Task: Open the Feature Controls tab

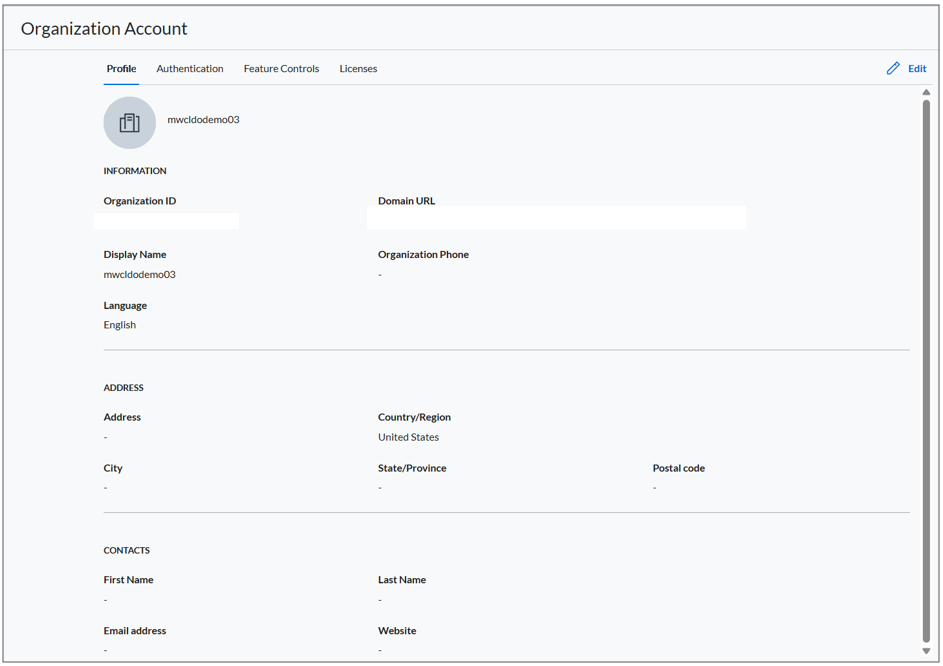Action: (x=281, y=69)
